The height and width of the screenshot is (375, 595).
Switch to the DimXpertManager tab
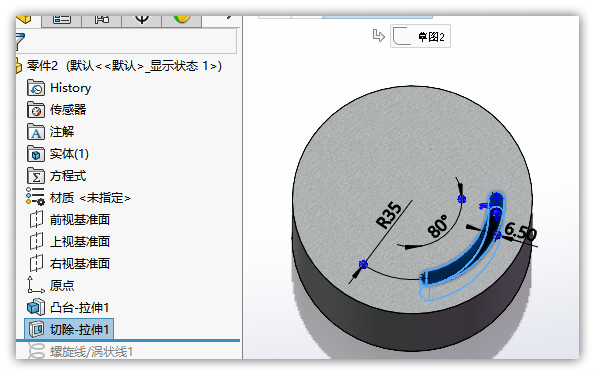click(142, 20)
